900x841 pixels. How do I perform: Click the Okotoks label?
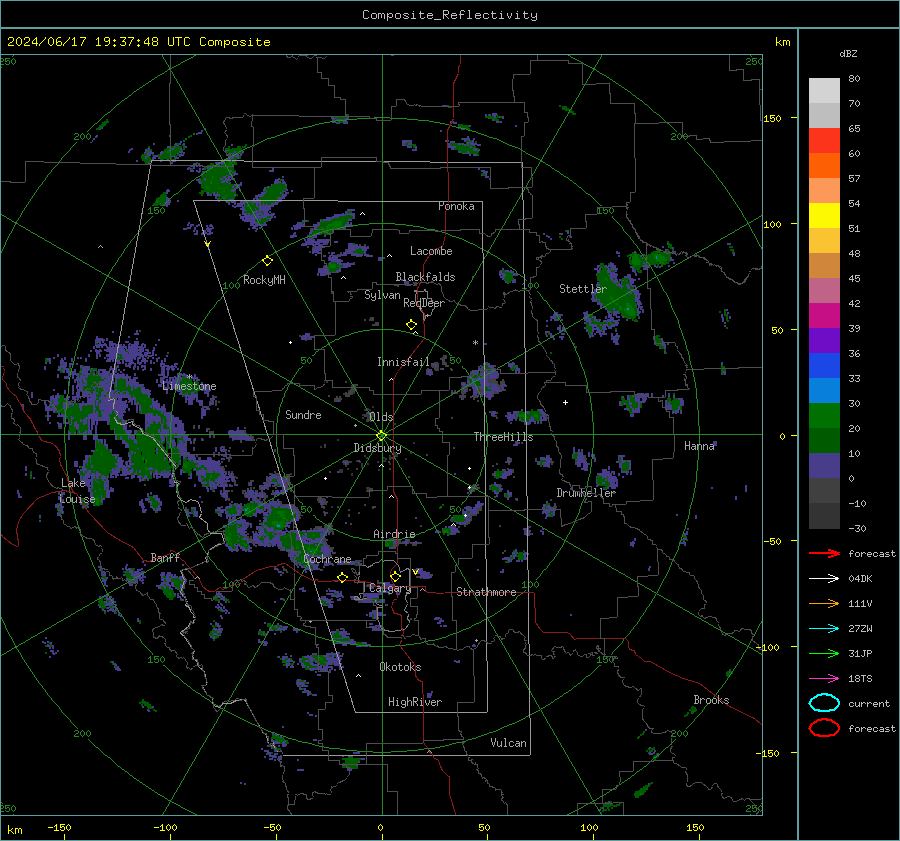tap(400, 667)
